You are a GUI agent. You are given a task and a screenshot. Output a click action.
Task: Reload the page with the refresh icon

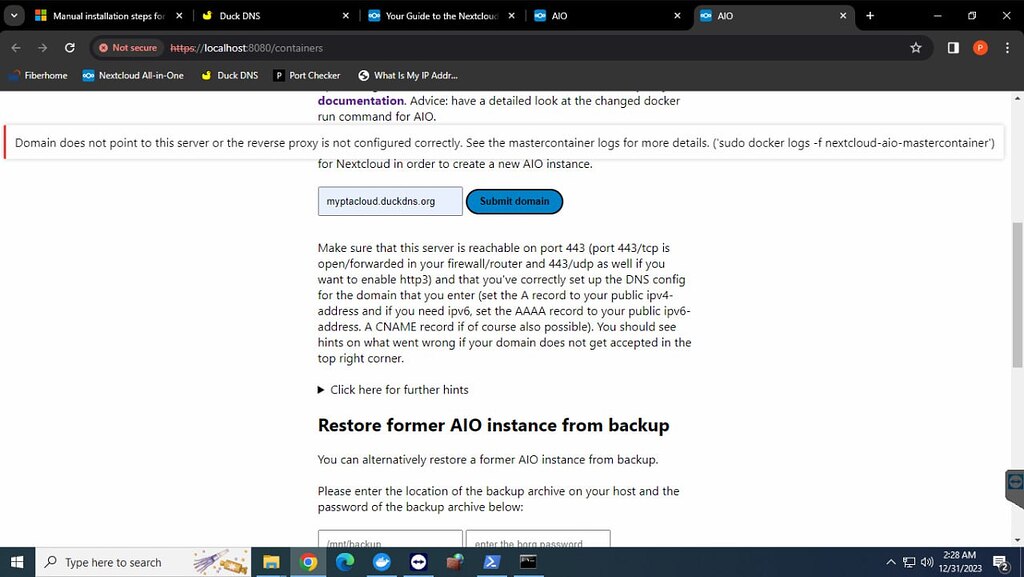(x=69, y=48)
